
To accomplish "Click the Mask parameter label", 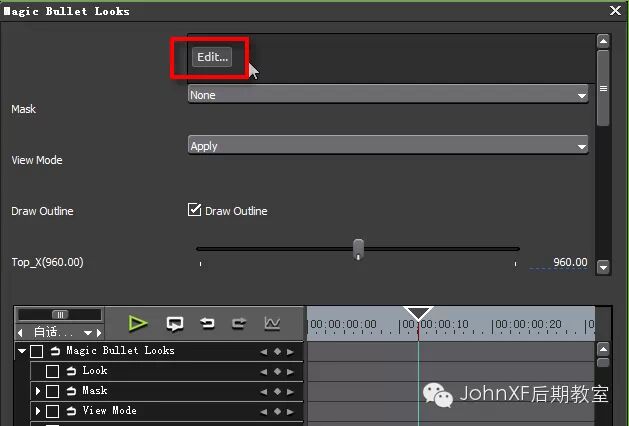I will pos(23,109).
